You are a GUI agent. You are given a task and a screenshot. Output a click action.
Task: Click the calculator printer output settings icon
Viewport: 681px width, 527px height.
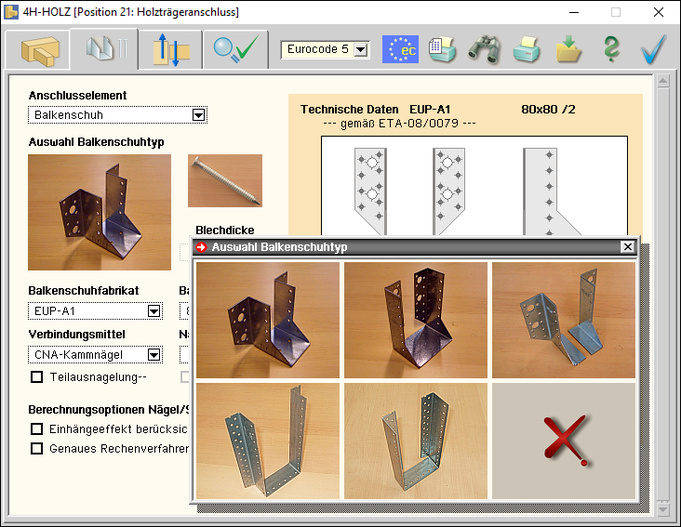click(x=443, y=49)
